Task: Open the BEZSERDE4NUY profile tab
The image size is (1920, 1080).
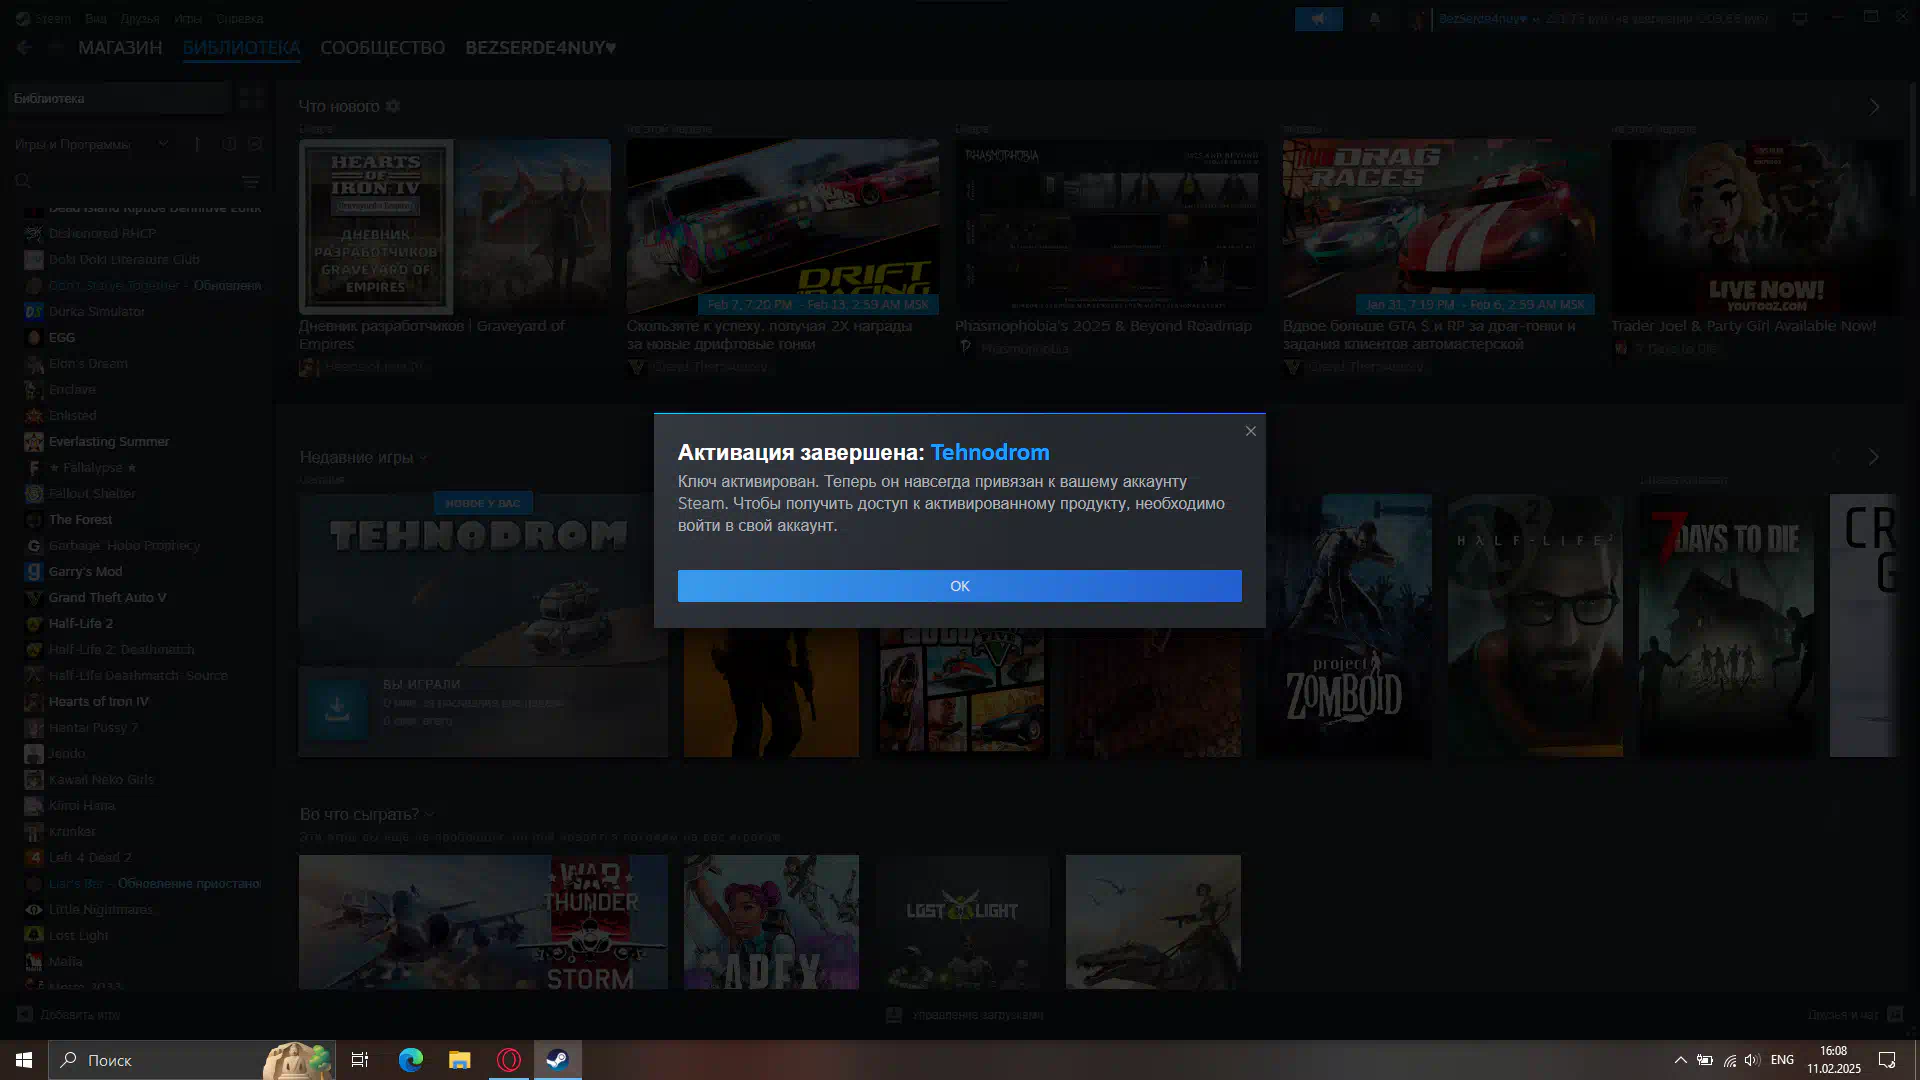Action: (540, 48)
